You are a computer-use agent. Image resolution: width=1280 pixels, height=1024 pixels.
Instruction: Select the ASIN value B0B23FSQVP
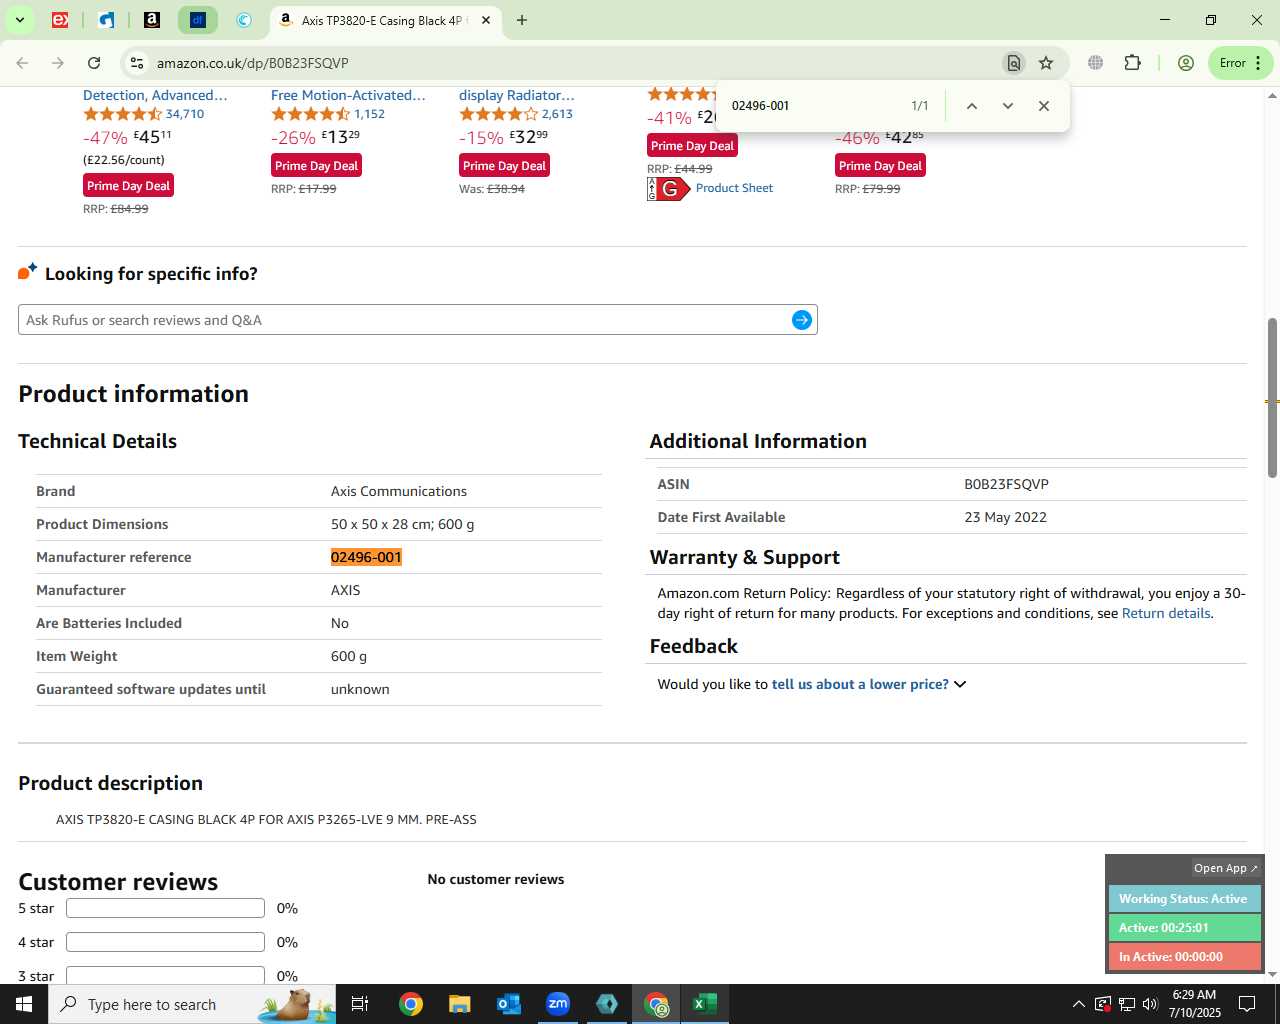click(1006, 484)
